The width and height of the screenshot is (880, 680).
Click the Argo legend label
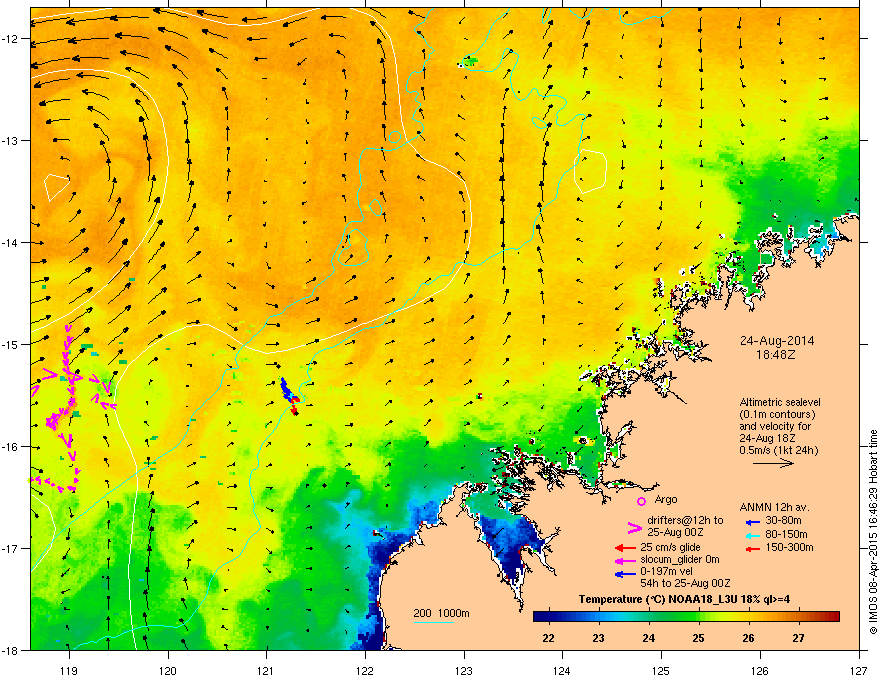coord(666,499)
